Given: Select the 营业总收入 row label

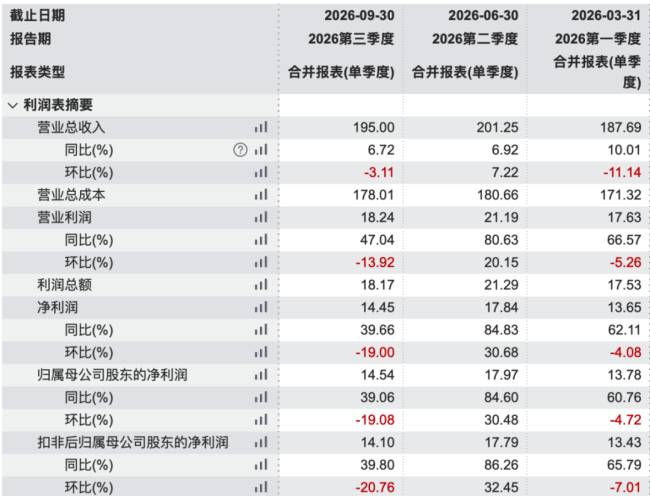Looking at the screenshot, I should click(x=71, y=127).
